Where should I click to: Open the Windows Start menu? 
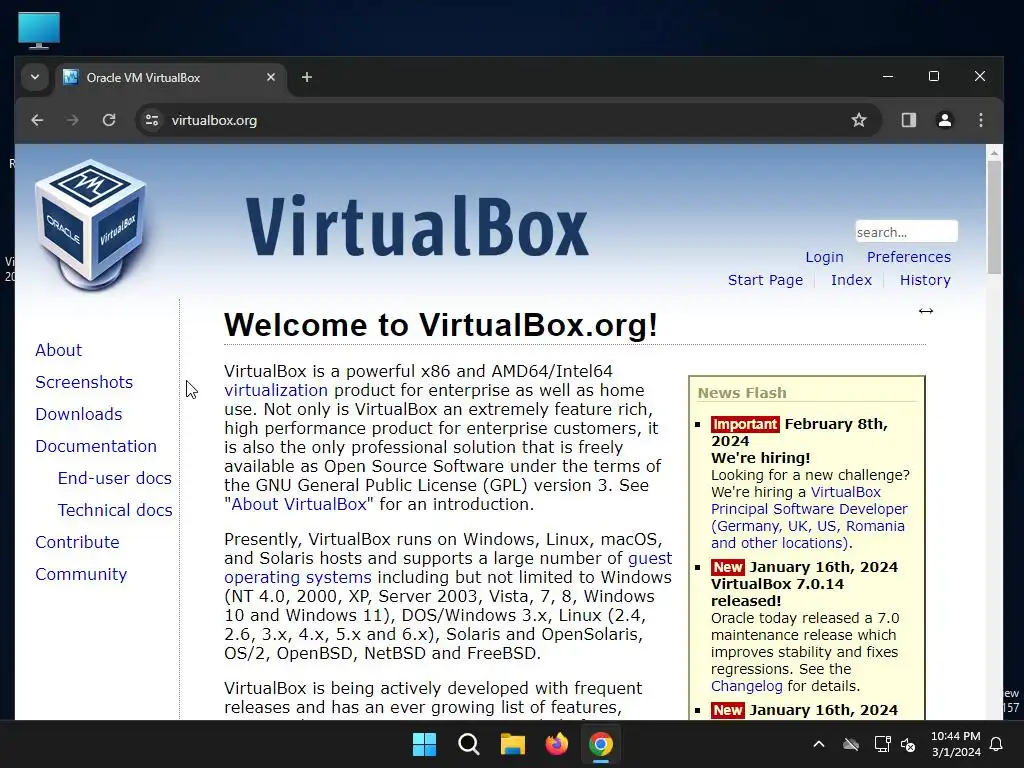pyautogui.click(x=424, y=744)
